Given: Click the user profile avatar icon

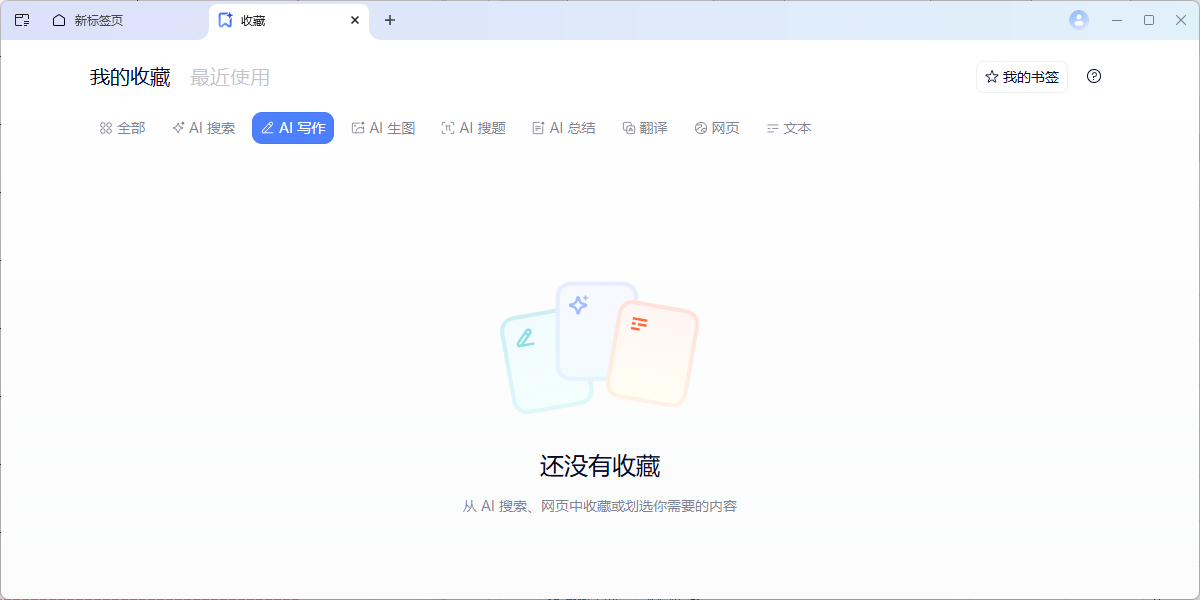Looking at the screenshot, I should pyautogui.click(x=1078, y=20).
